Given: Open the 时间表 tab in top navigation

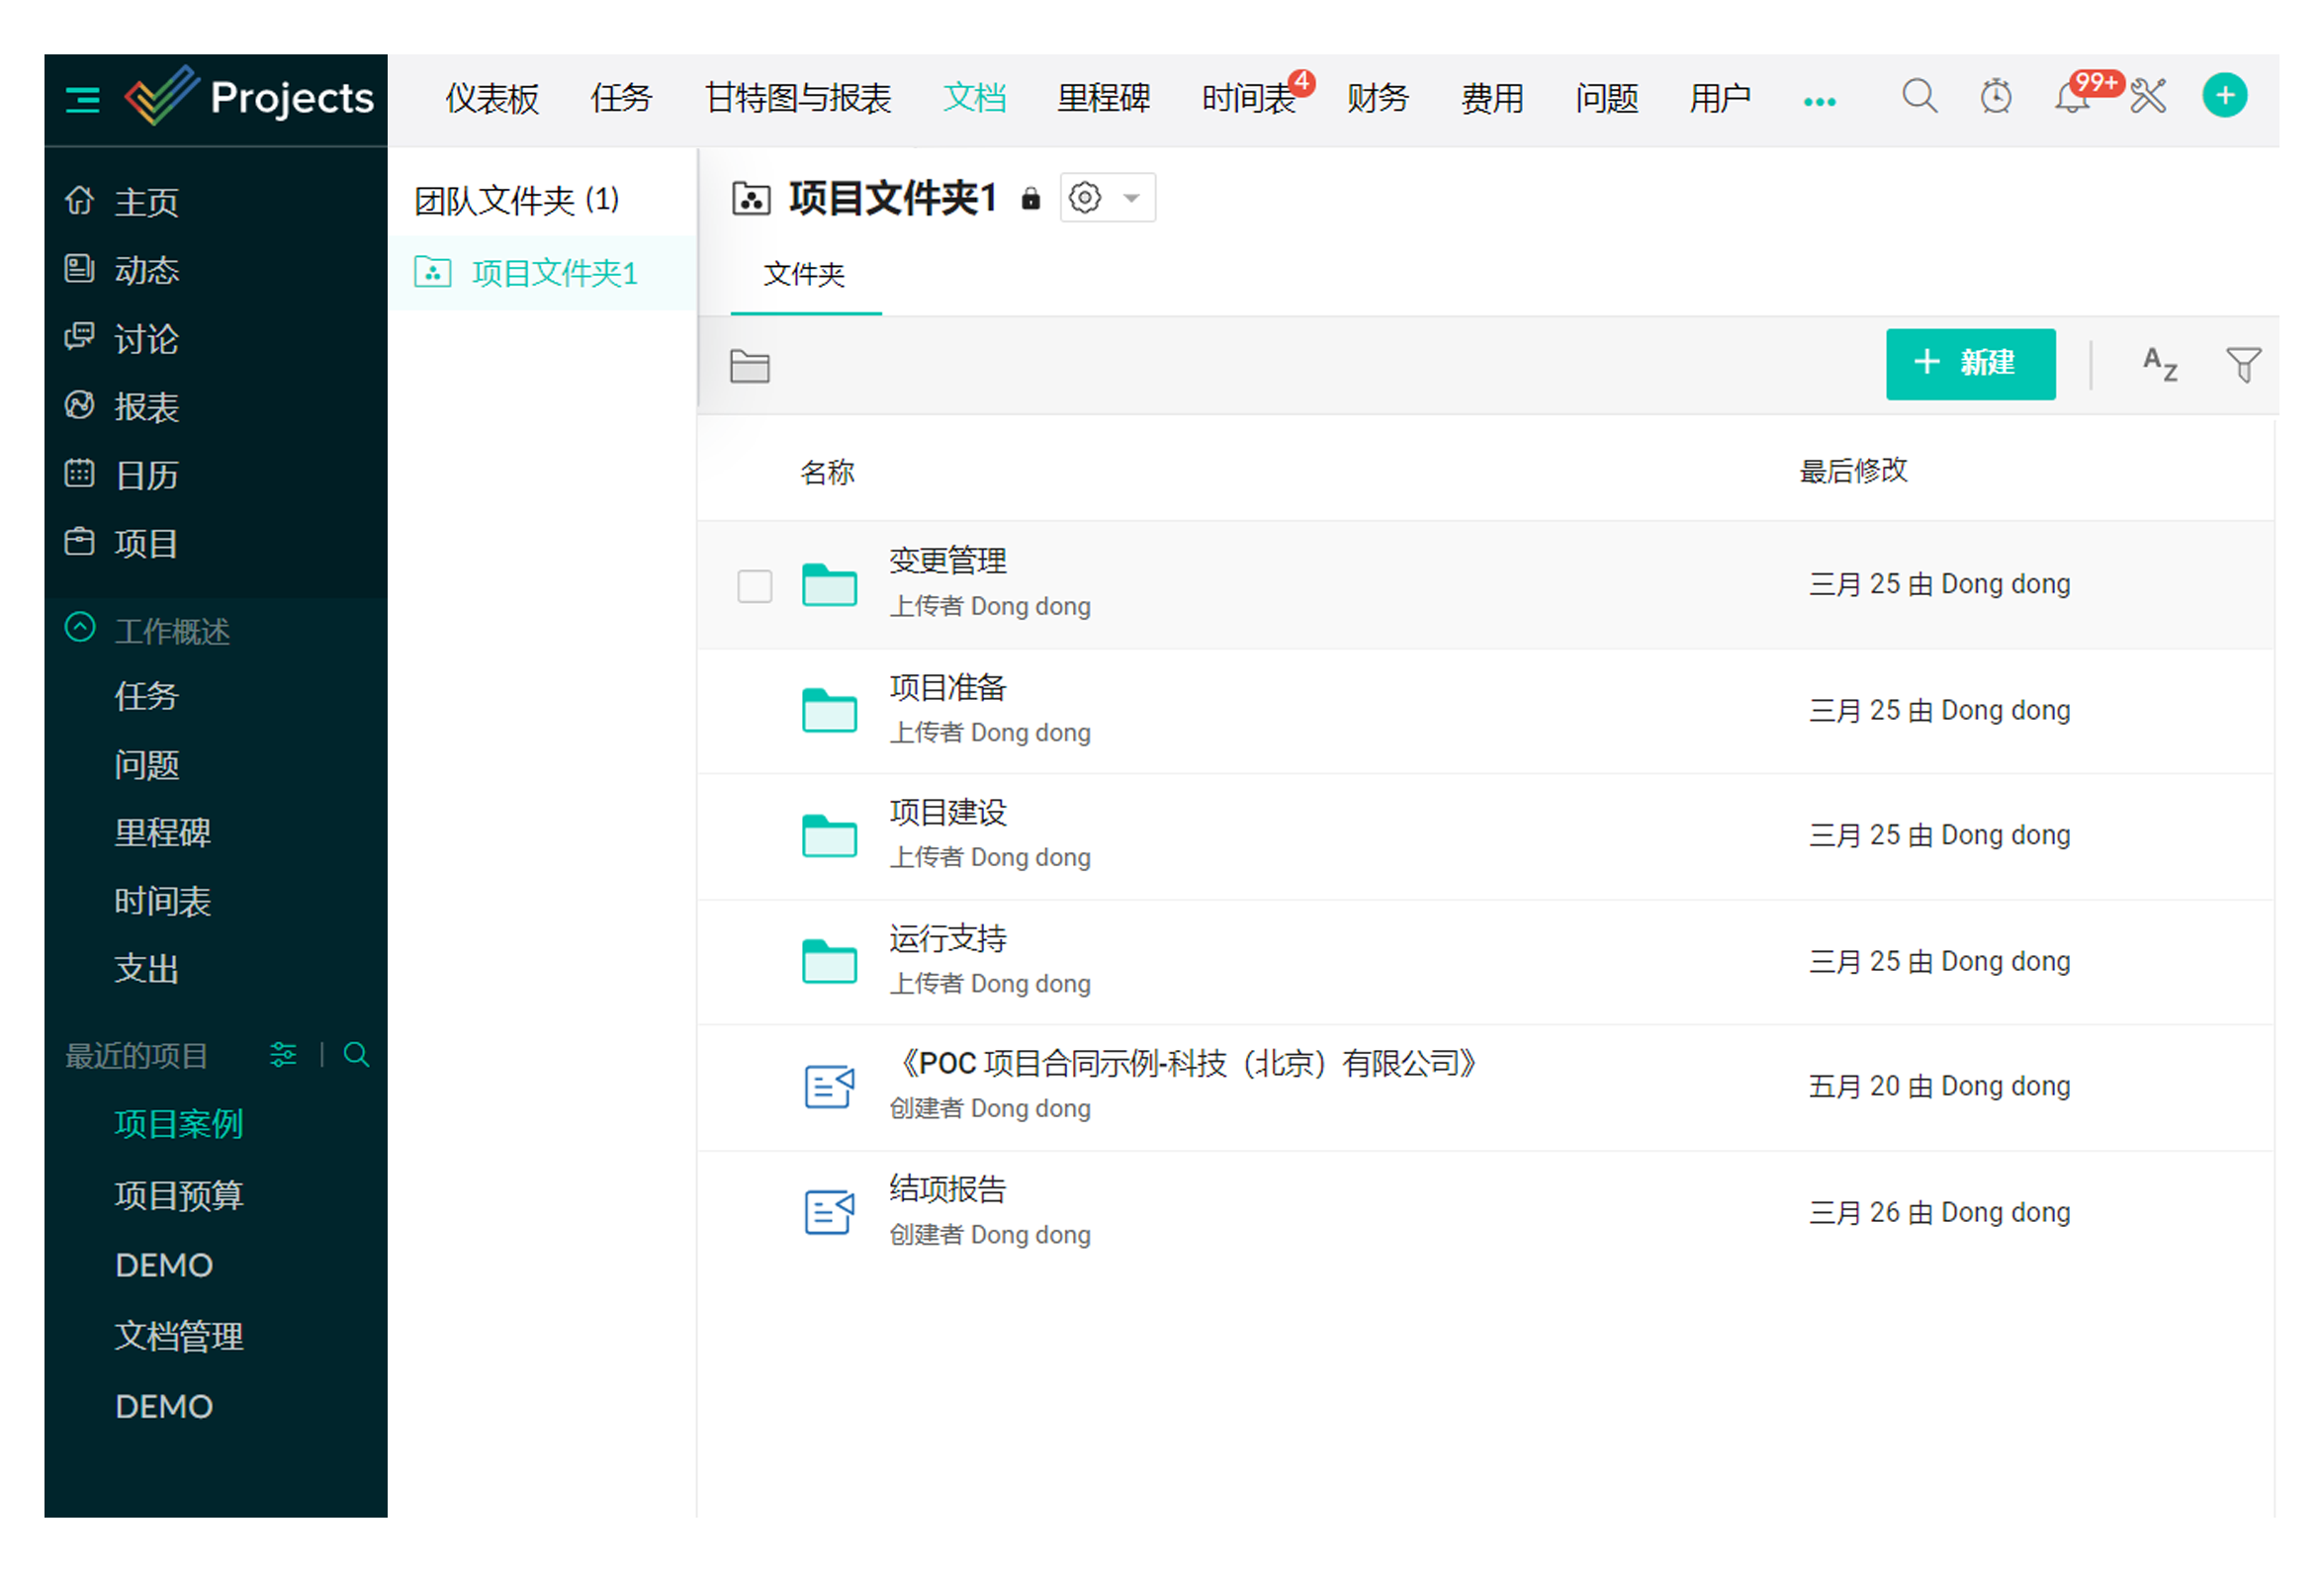Looking at the screenshot, I should pyautogui.click(x=1248, y=98).
